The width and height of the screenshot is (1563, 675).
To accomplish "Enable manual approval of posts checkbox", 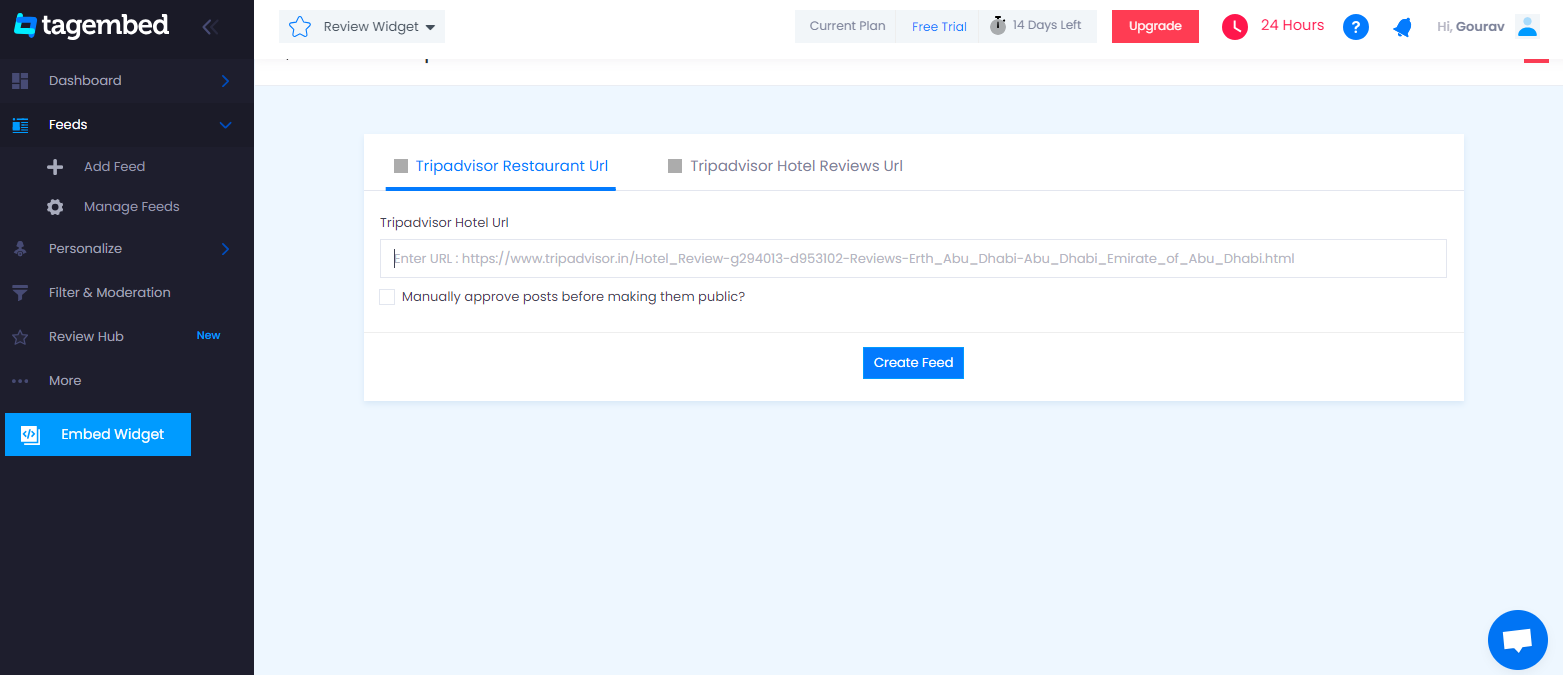I will (387, 297).
